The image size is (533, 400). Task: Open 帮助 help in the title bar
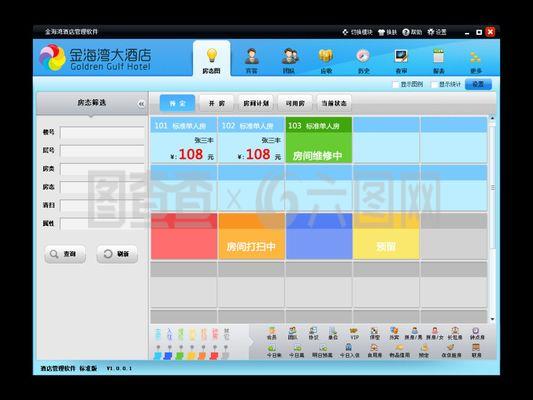click(x=412, y=32)
